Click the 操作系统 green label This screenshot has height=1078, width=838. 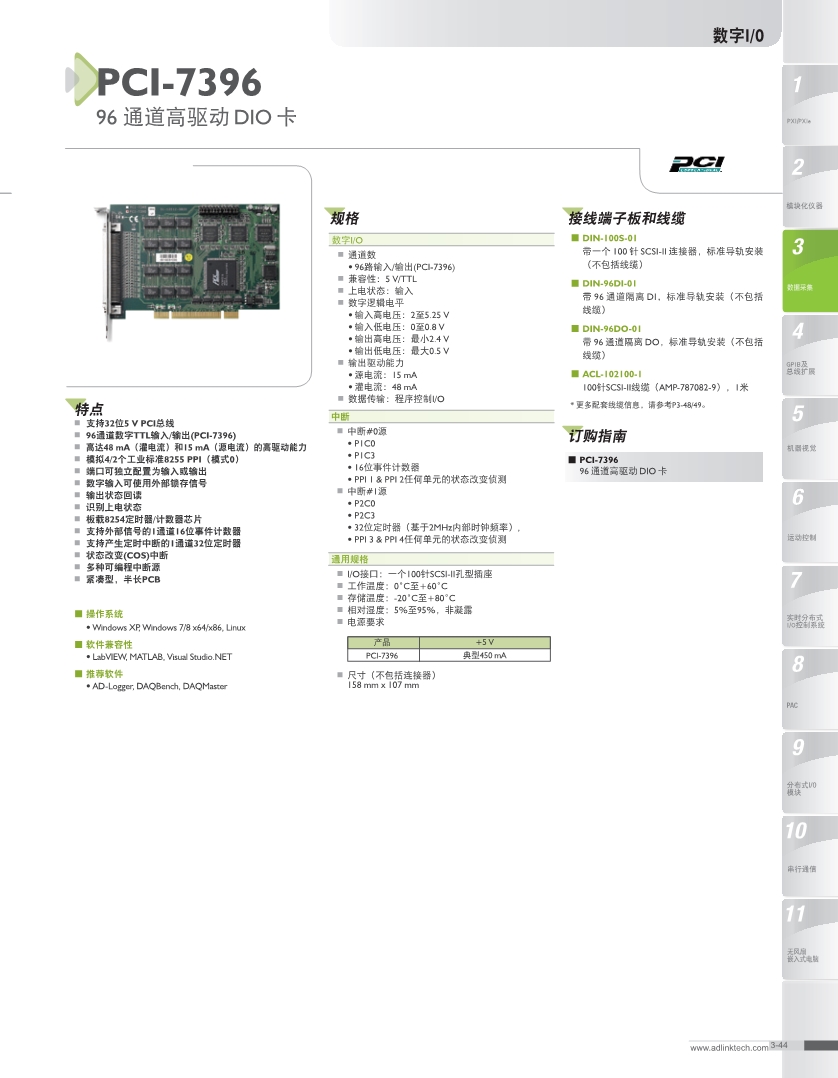(x=104, y=614)
